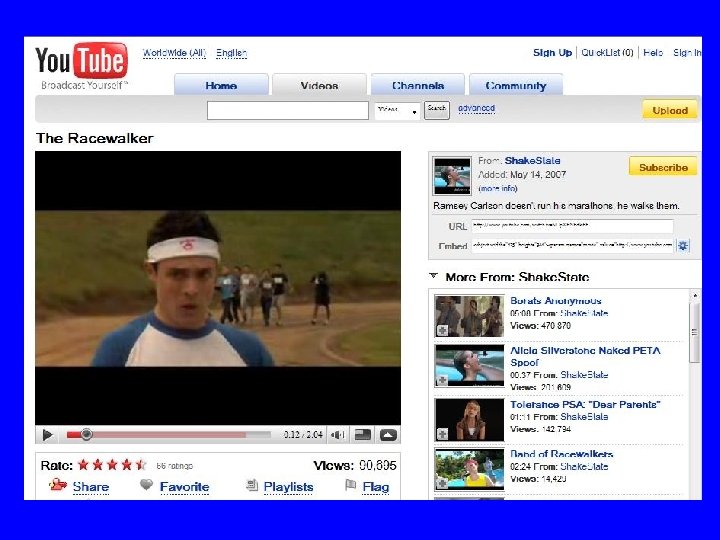The width and height of the screenshot is (720, 540).
Task: Add Borats Anonymous to QuickList plus icon
Action: tap(443, 330)
